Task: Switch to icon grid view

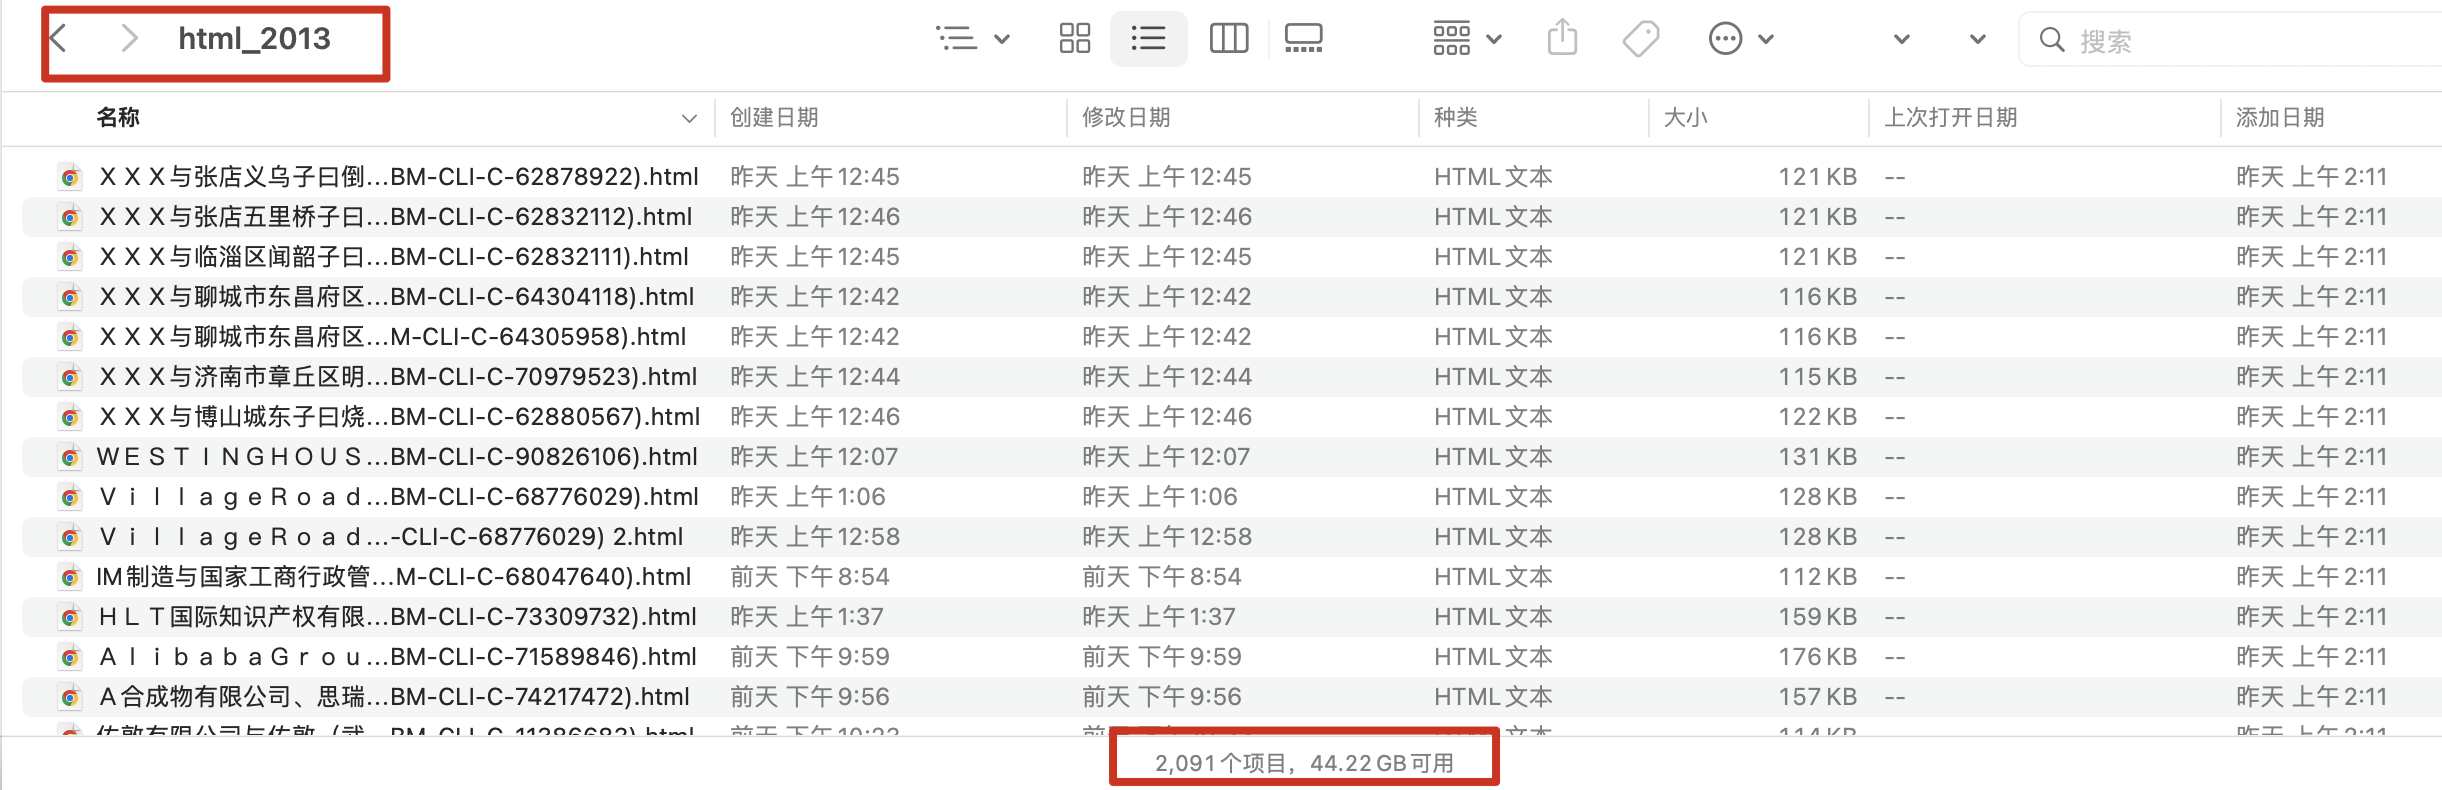Action: 1074,39
